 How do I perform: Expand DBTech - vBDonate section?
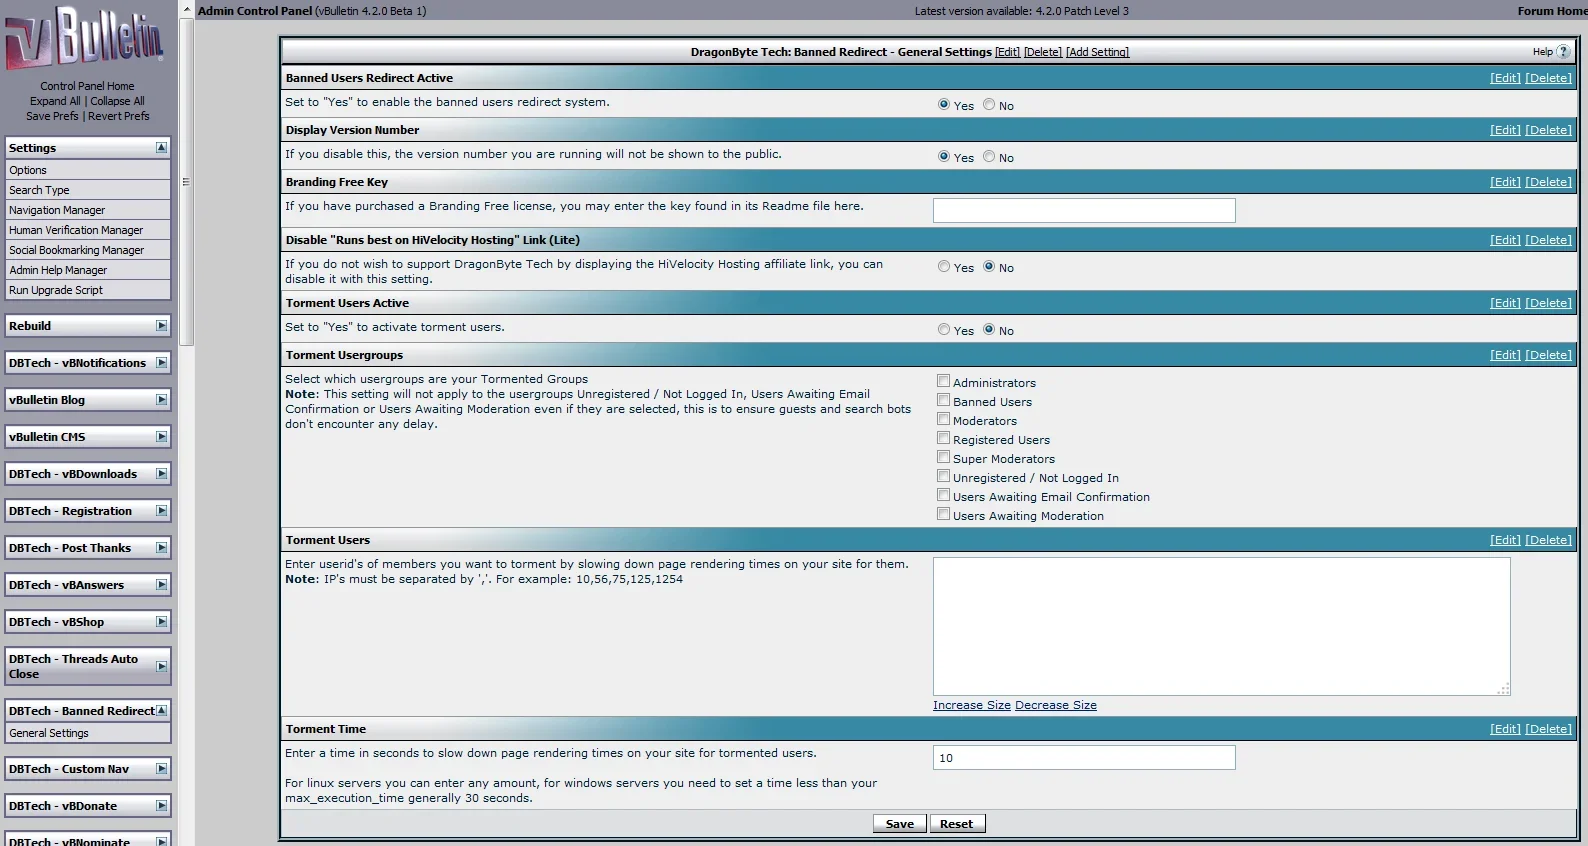(161, 805)
